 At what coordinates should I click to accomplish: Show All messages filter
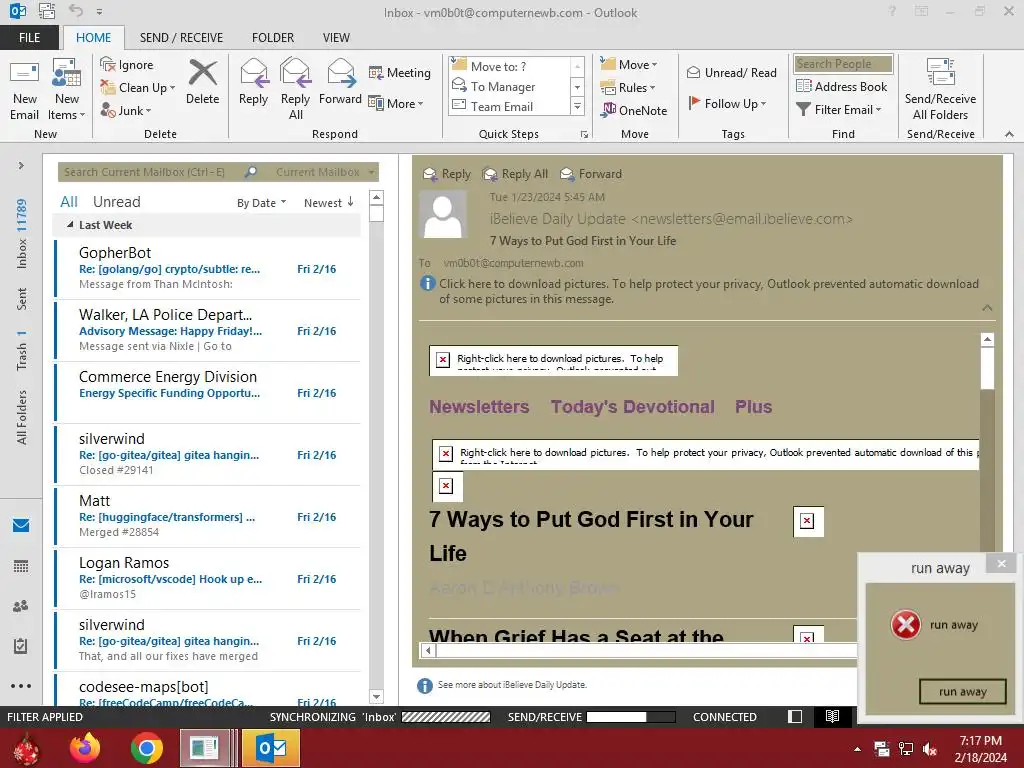click(69, 202)
